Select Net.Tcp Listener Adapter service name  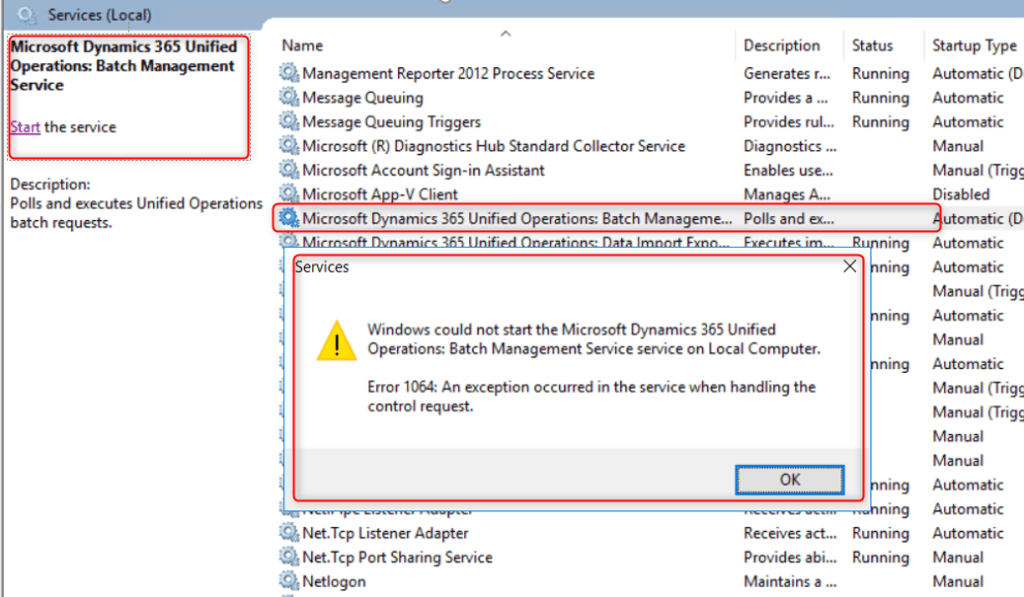385,533
